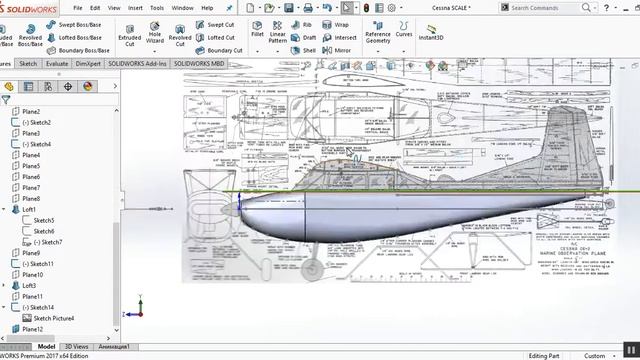The width and height of the screenshot is (640, 360).
Task: Open the New document dropdown arrow
Action: 259,8
